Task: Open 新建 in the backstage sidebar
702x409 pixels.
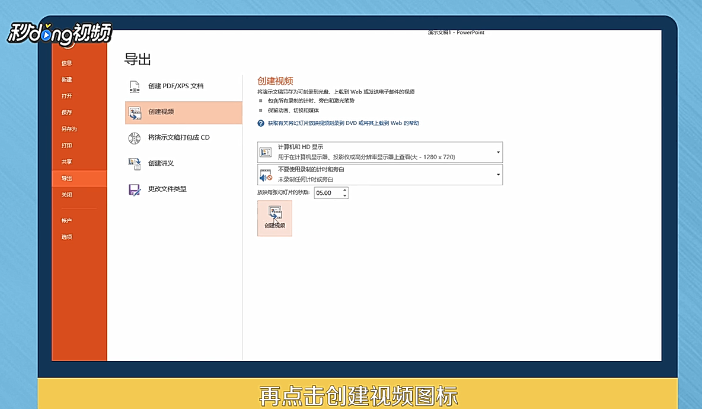Action: click(67, 80)
